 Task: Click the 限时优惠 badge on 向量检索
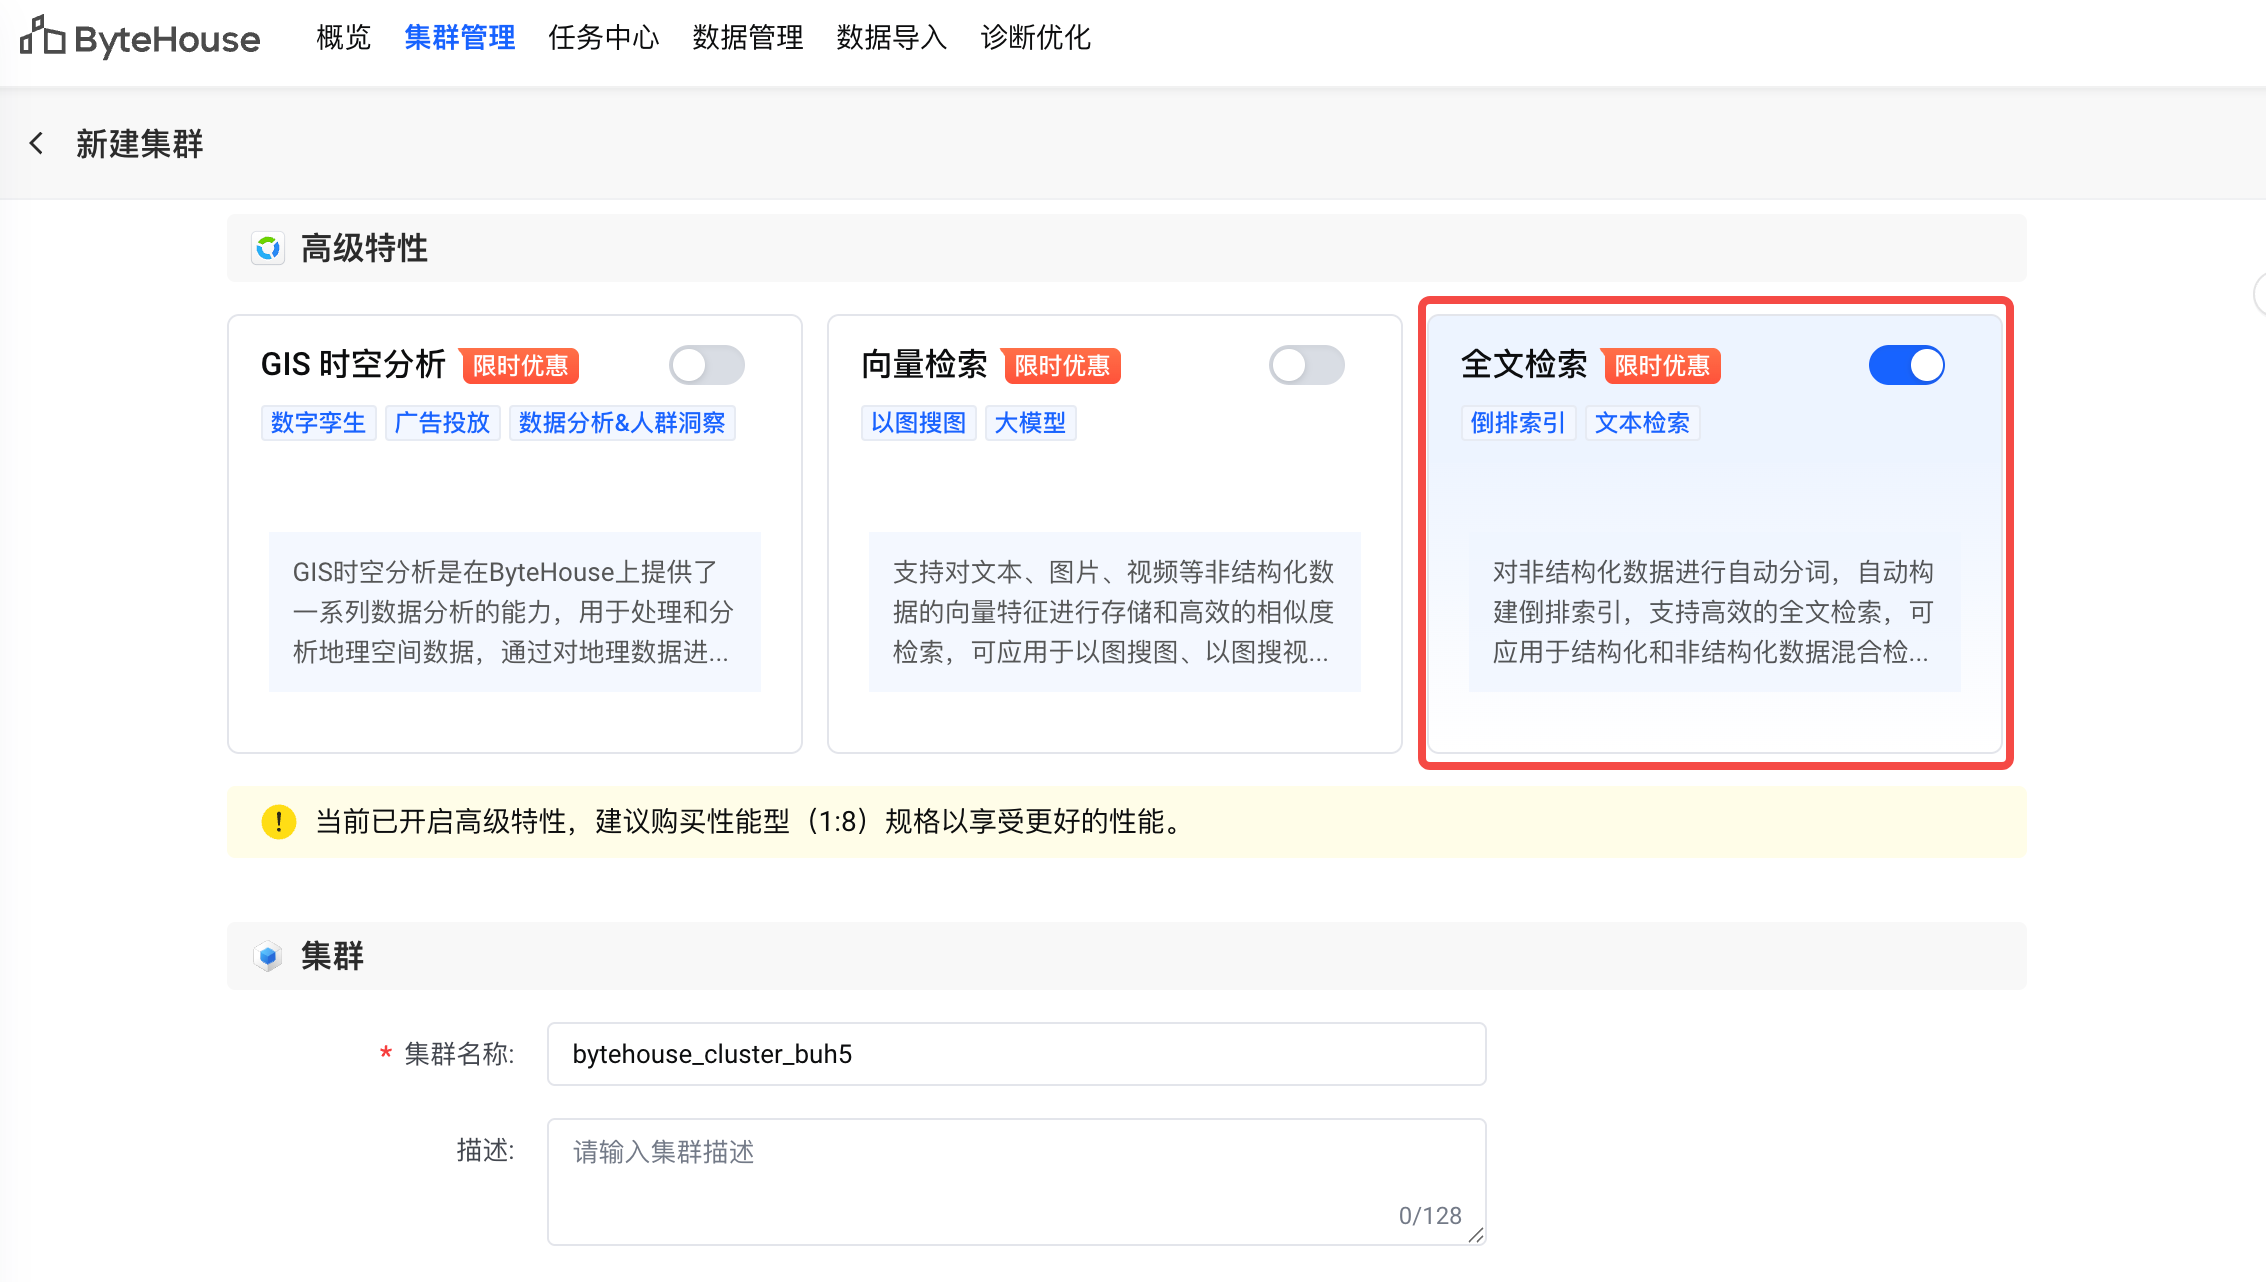[1062, 366]
